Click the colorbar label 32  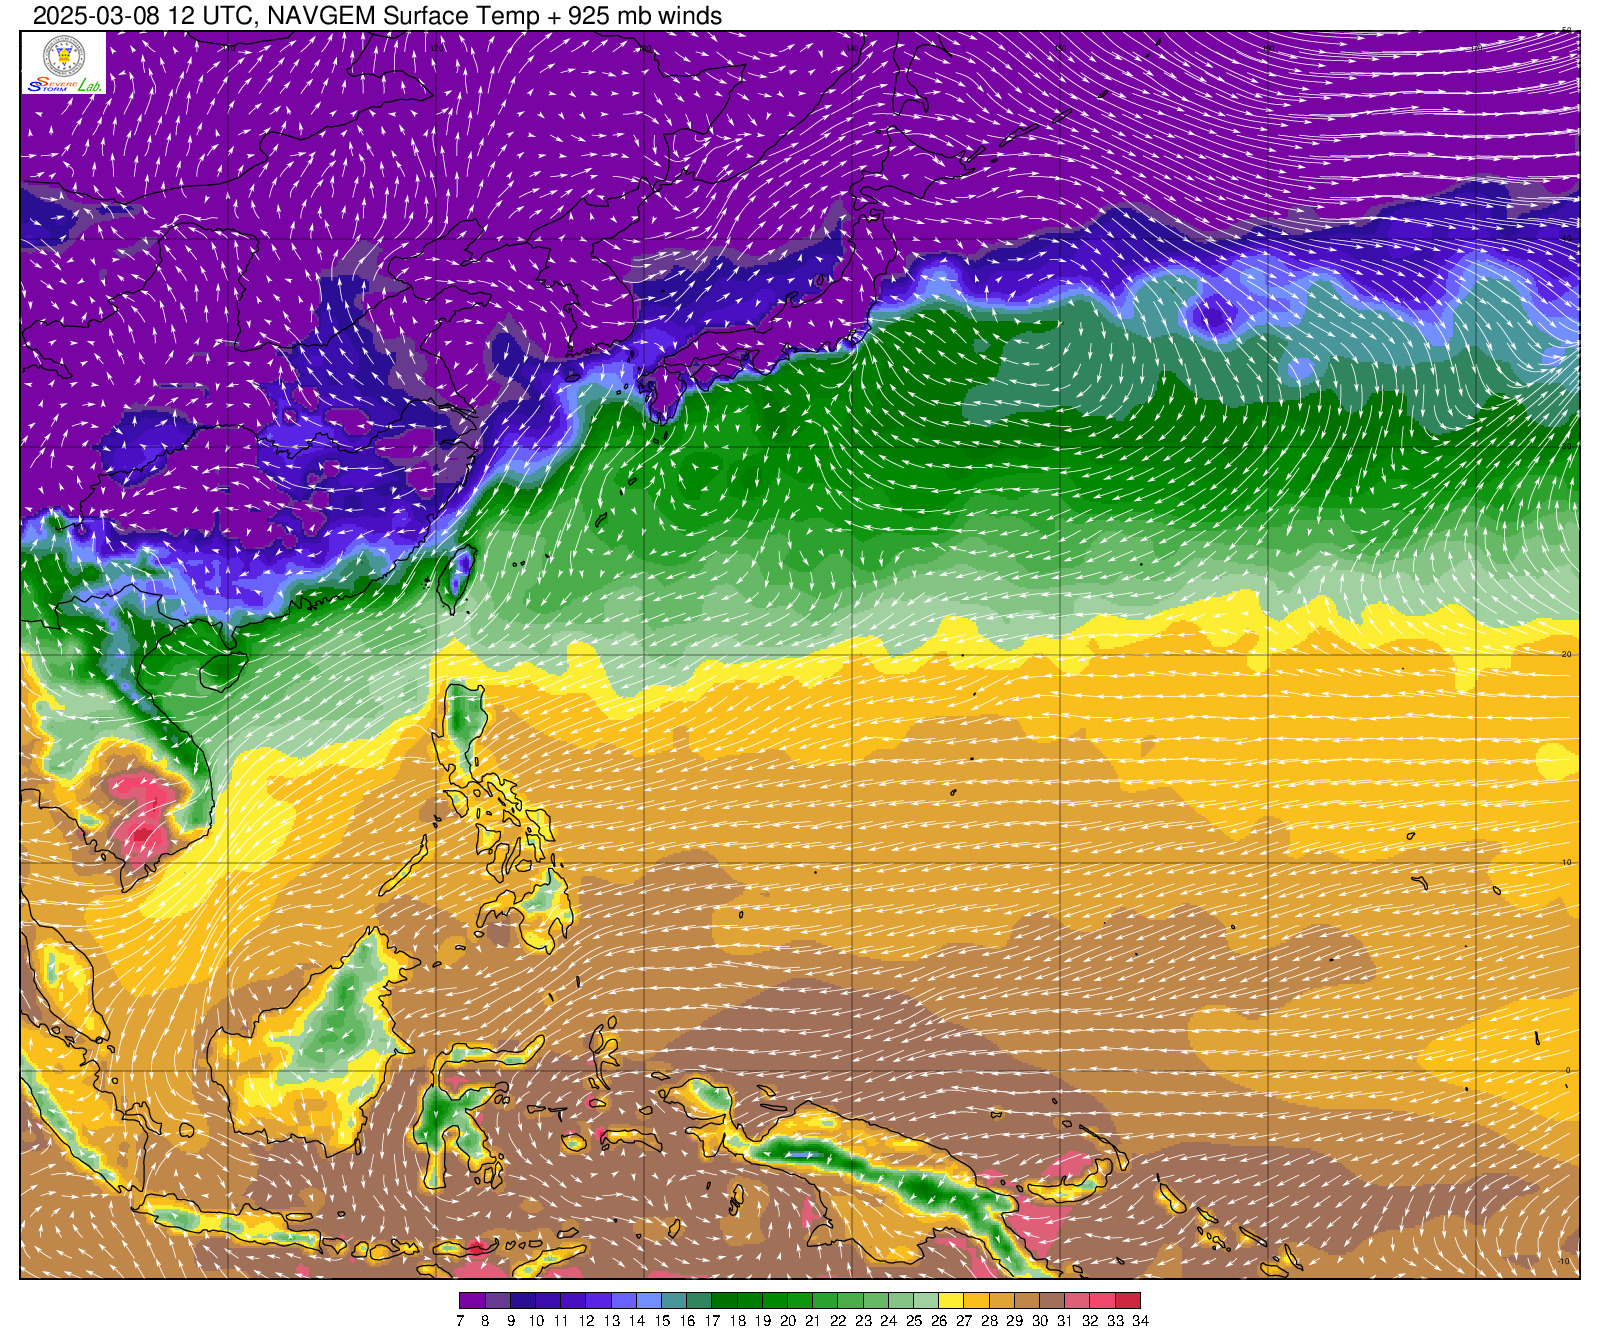click(x=1090, y=1321)
